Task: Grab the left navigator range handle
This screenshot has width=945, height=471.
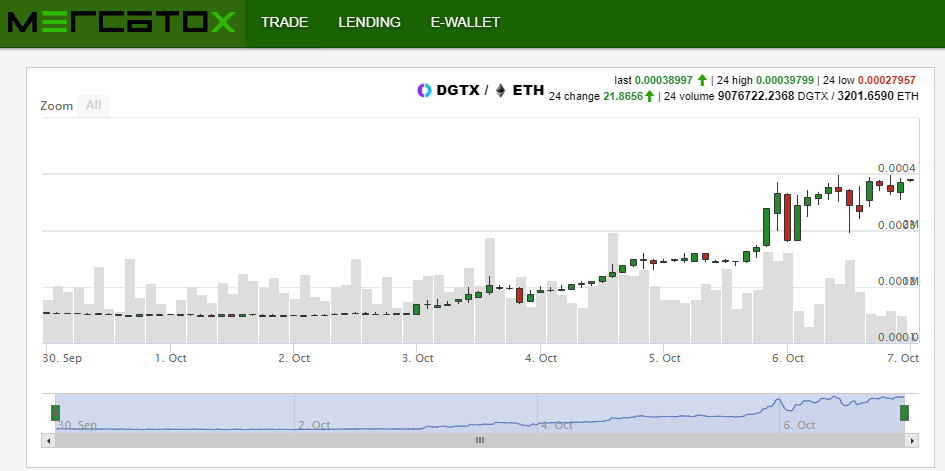Action: click(x=56, y=413)
